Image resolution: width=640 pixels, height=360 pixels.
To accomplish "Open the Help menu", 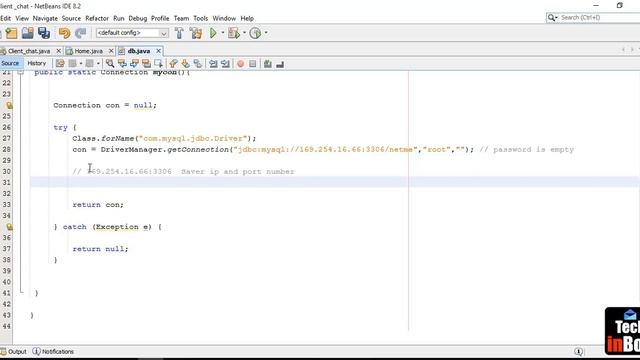I will 247,18.
